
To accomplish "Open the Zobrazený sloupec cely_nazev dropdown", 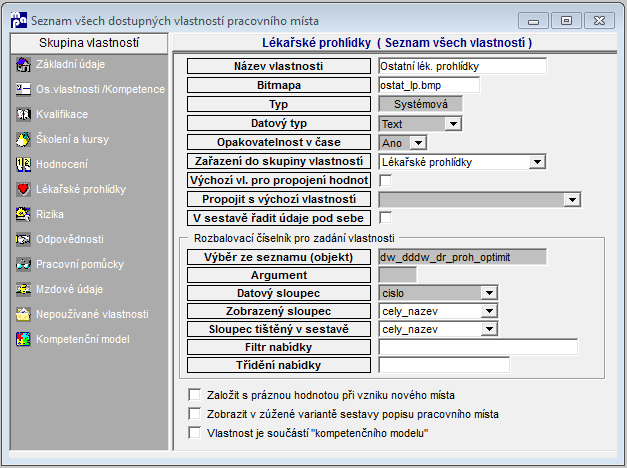I will 489,311.
